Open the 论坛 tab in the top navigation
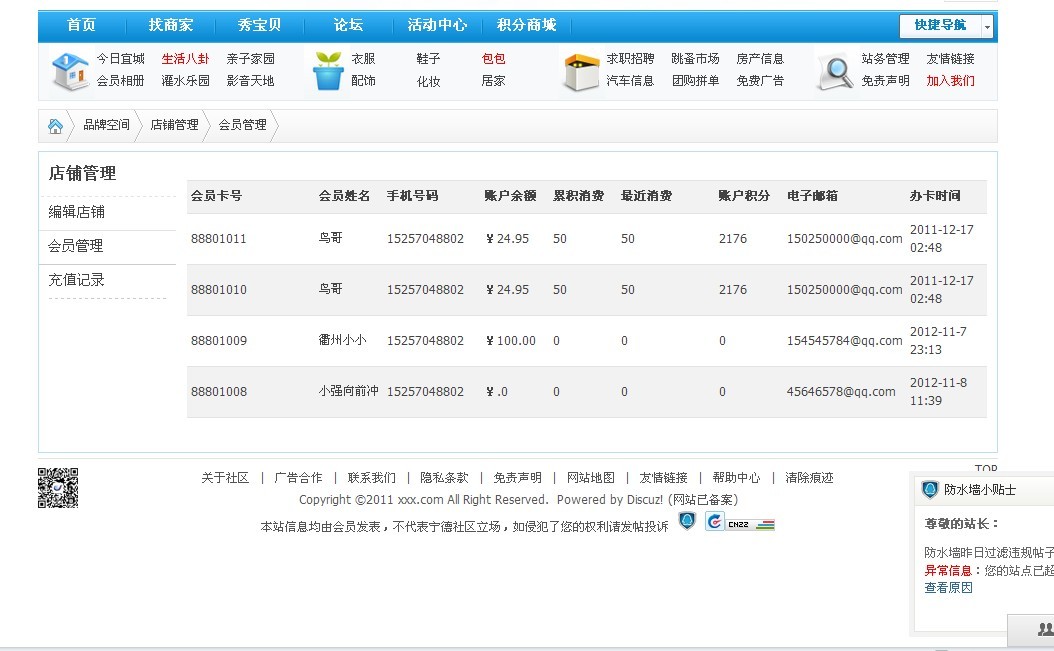Screen dimensions: 1054x651 tap(348, 25)
